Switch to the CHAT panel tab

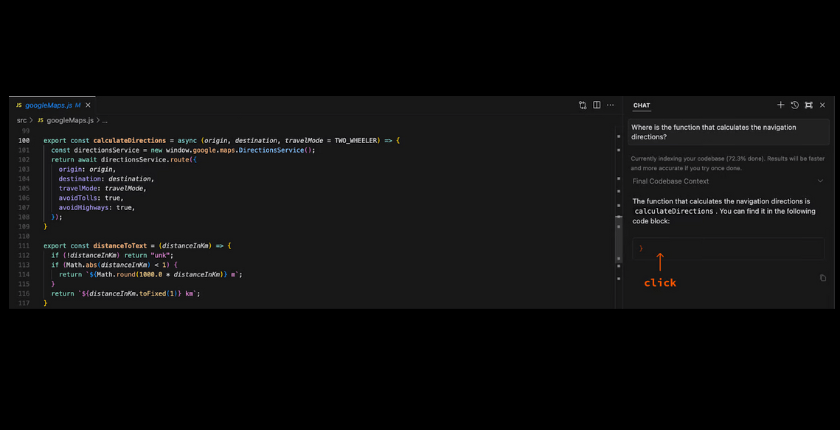(x=641, y=105)
